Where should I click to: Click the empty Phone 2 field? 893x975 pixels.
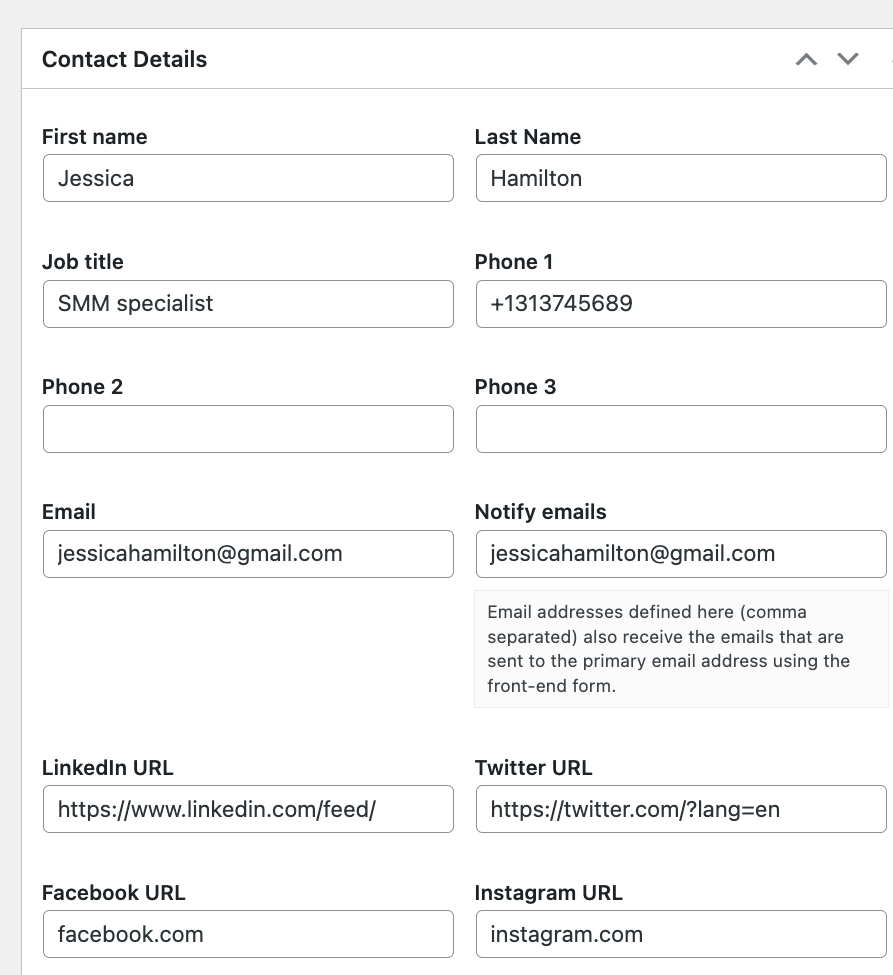248,429
